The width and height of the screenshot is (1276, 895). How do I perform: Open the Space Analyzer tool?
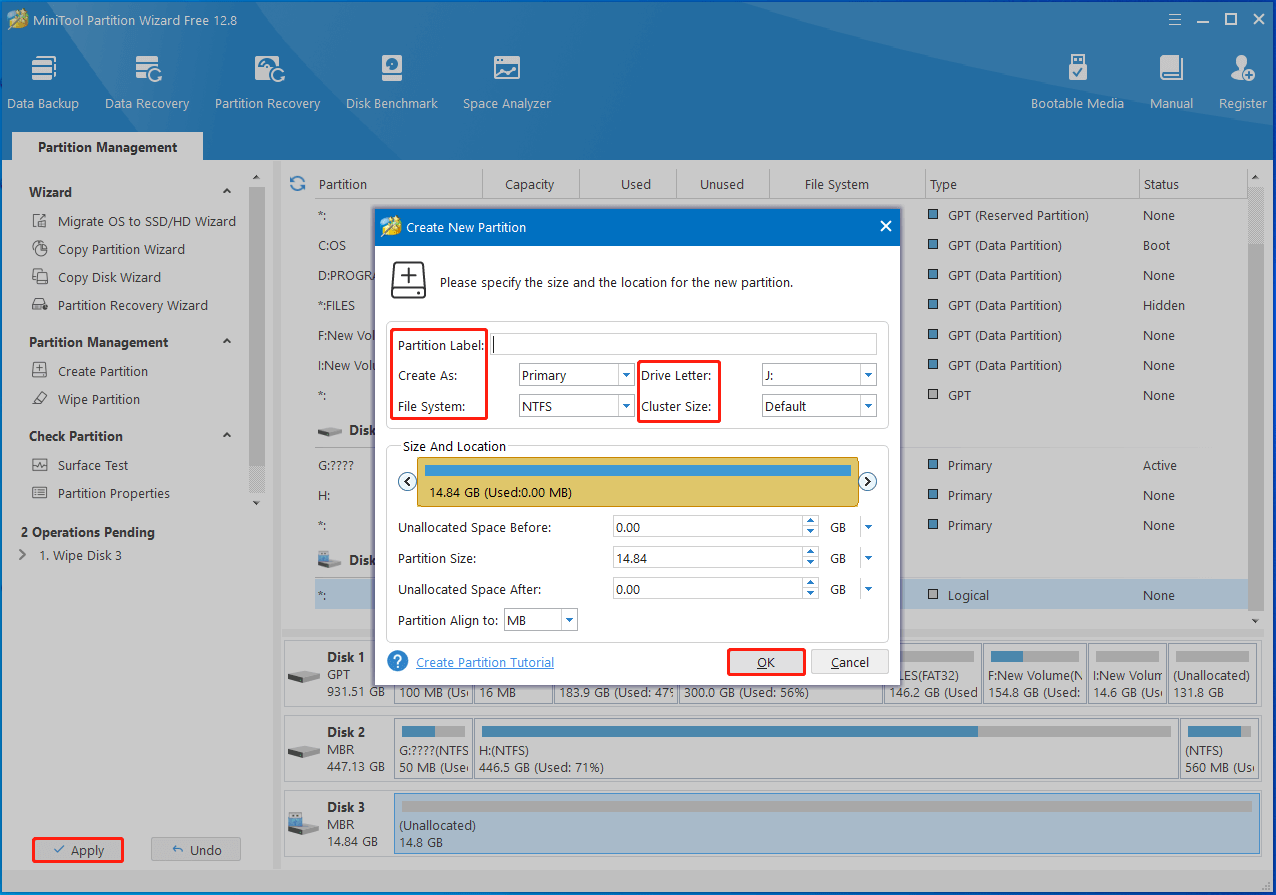coord(507,82)
